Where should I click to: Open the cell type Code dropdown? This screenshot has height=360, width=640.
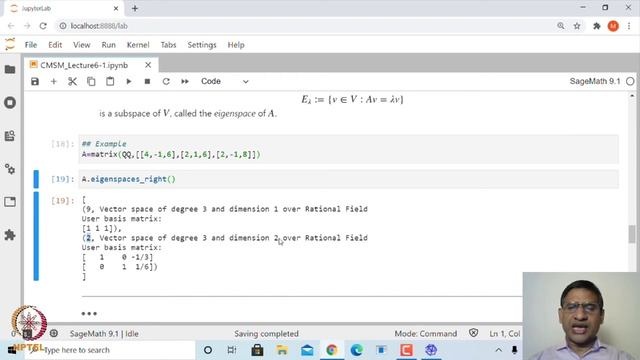pyautogui.click(x=224, y=82)
